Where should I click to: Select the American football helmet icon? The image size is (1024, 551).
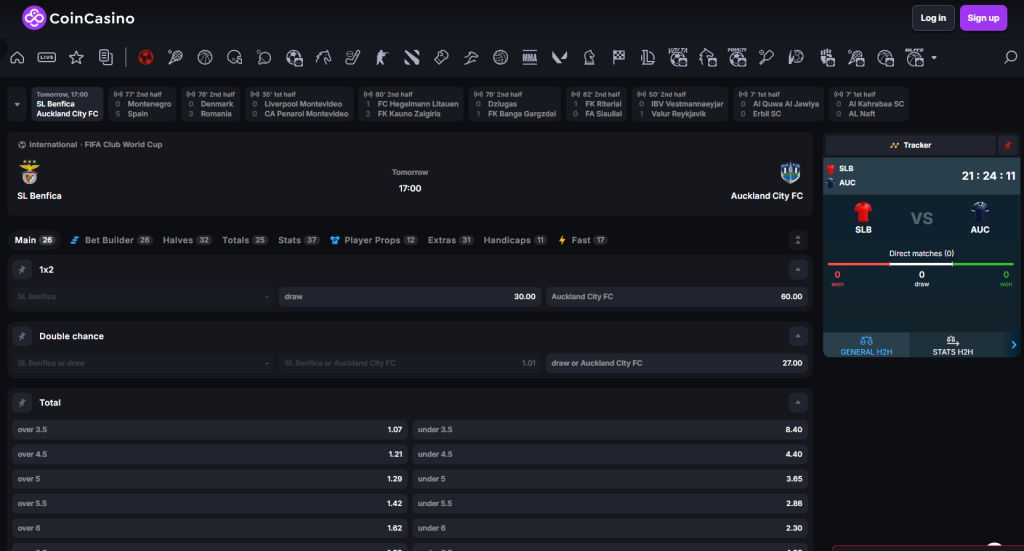(234, 57)
